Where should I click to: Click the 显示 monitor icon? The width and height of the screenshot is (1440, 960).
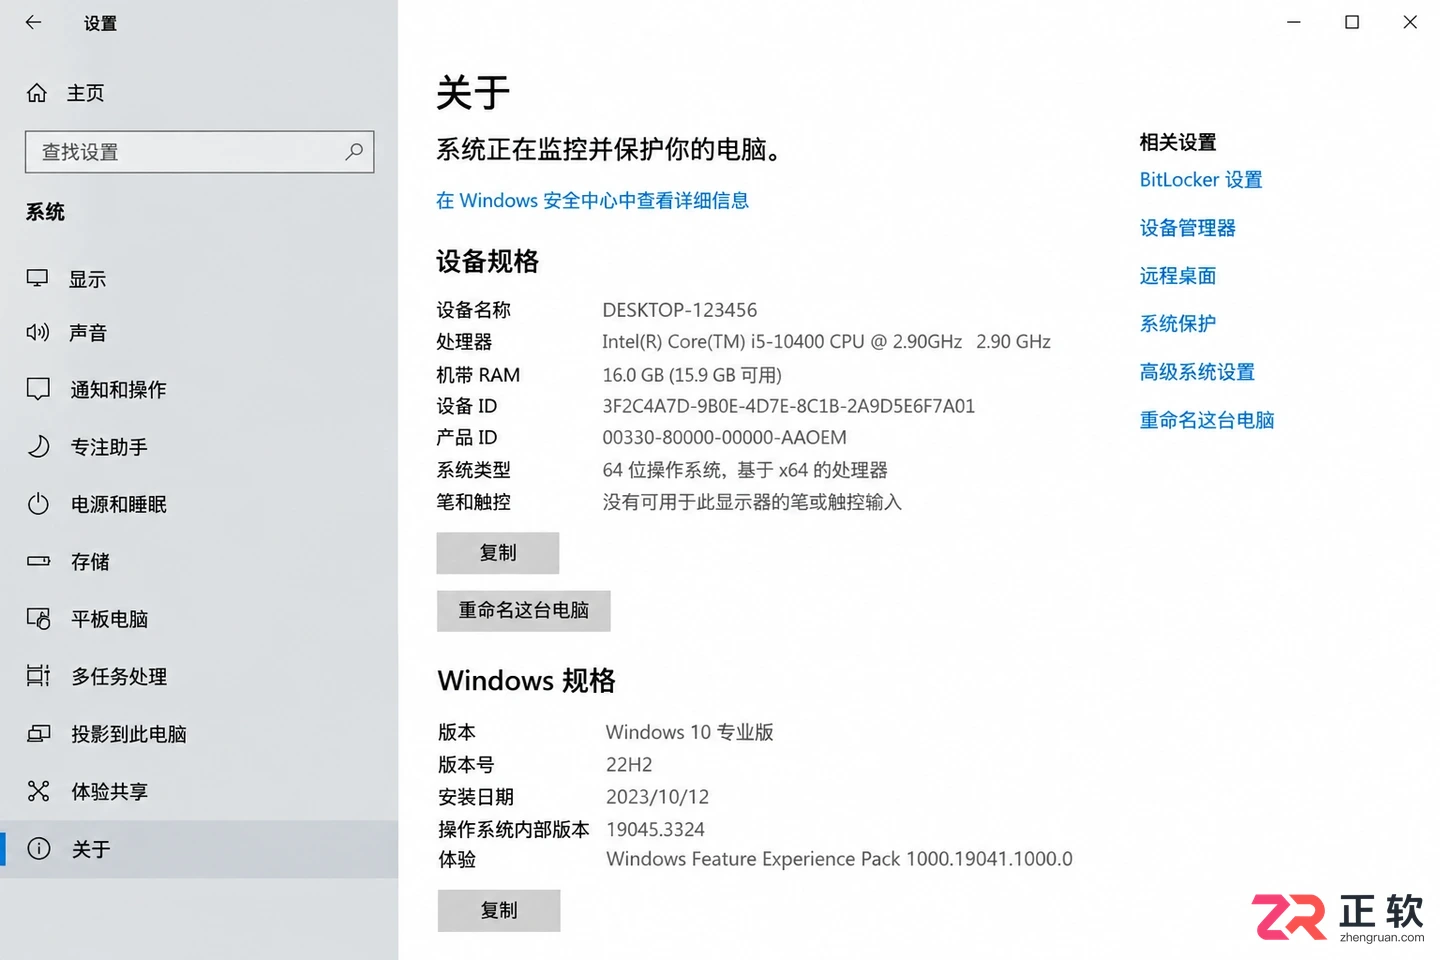point(38,279)
